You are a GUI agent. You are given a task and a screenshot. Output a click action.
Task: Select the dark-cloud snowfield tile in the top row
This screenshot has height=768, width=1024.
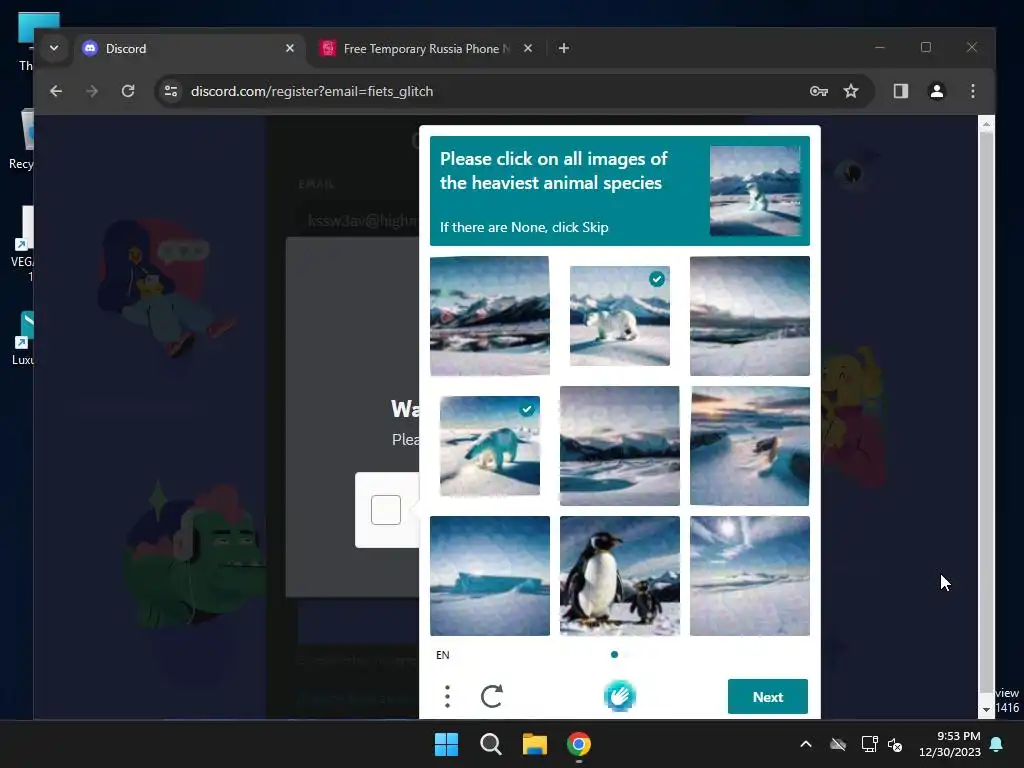click(x=750, y=315)
